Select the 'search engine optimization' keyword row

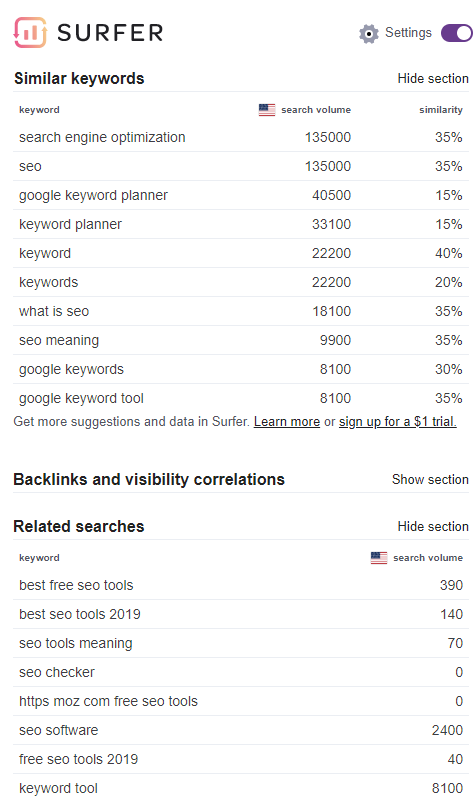pos(241,137)
